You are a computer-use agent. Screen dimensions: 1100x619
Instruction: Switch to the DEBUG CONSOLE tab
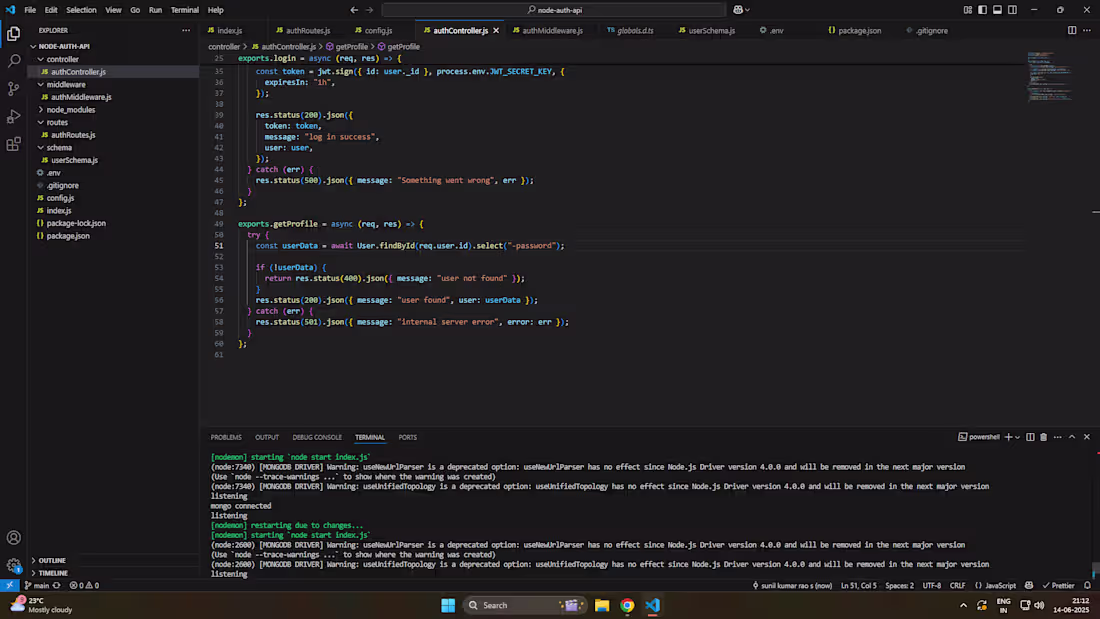[317, 437]
